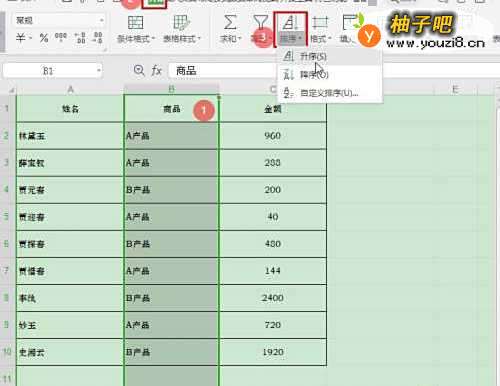The image size is (500, 386).
Task: Open Table Style (表格样式) icon
Action: coord(182,23)
